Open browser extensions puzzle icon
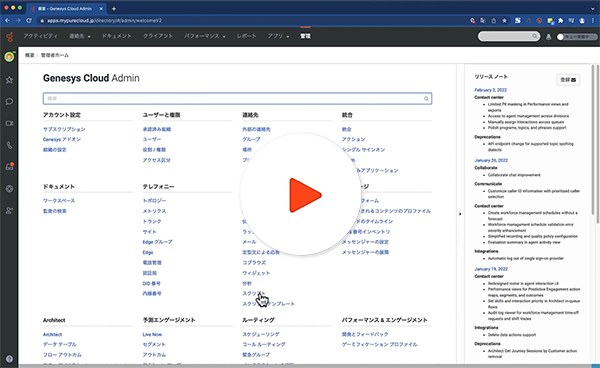Viewport: 600px width, 368px height. [x=561, y=21]
